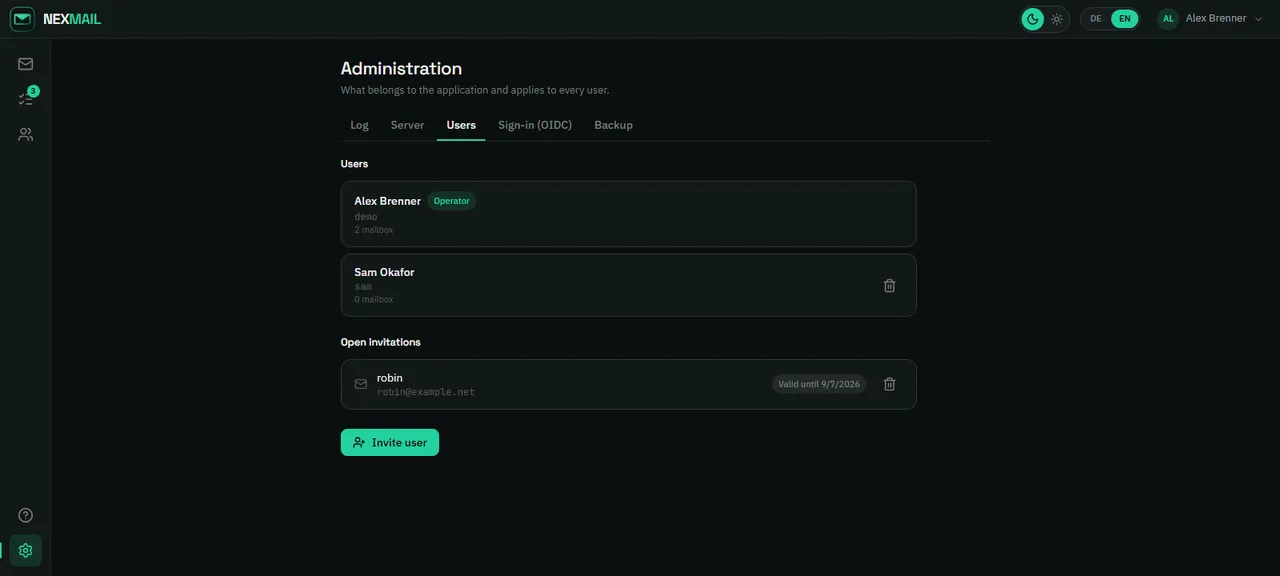Click the Alex Brenner name in header
The height and width of the screenshot is (576, 1280).
1216,19
